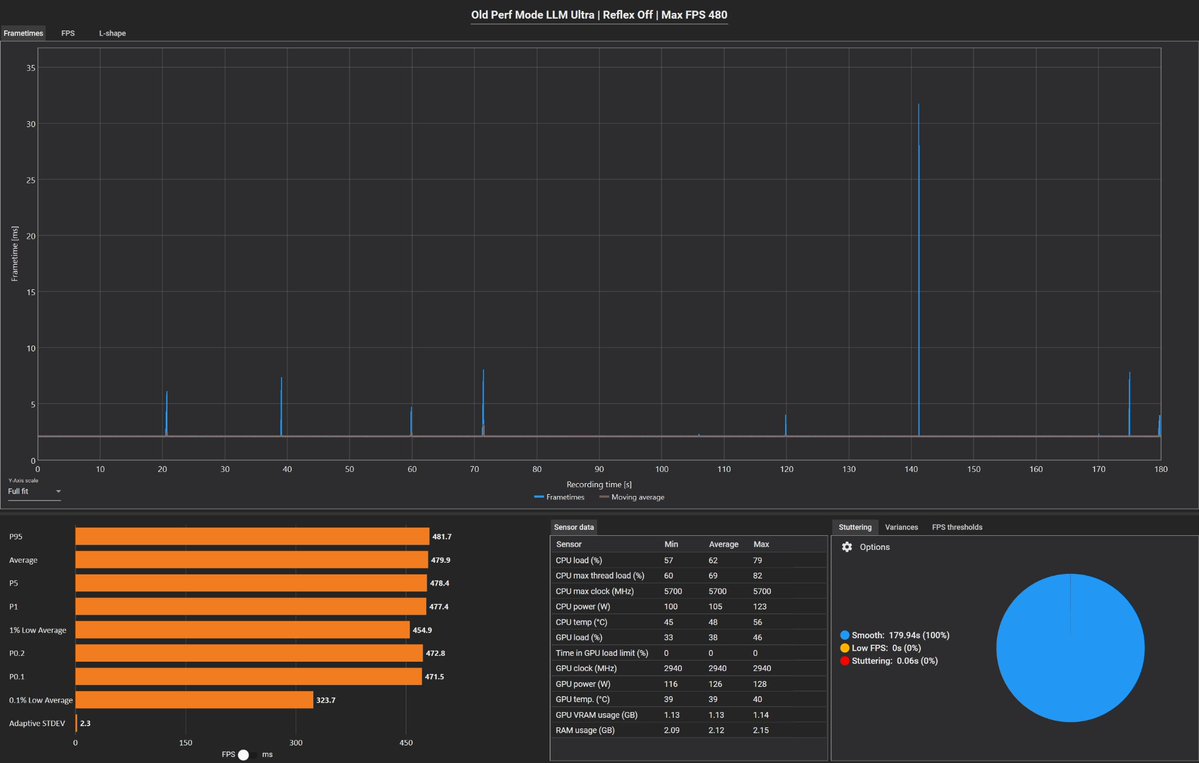
Task: Open the Frametimes tab
Action: click(x=23, y=33)
